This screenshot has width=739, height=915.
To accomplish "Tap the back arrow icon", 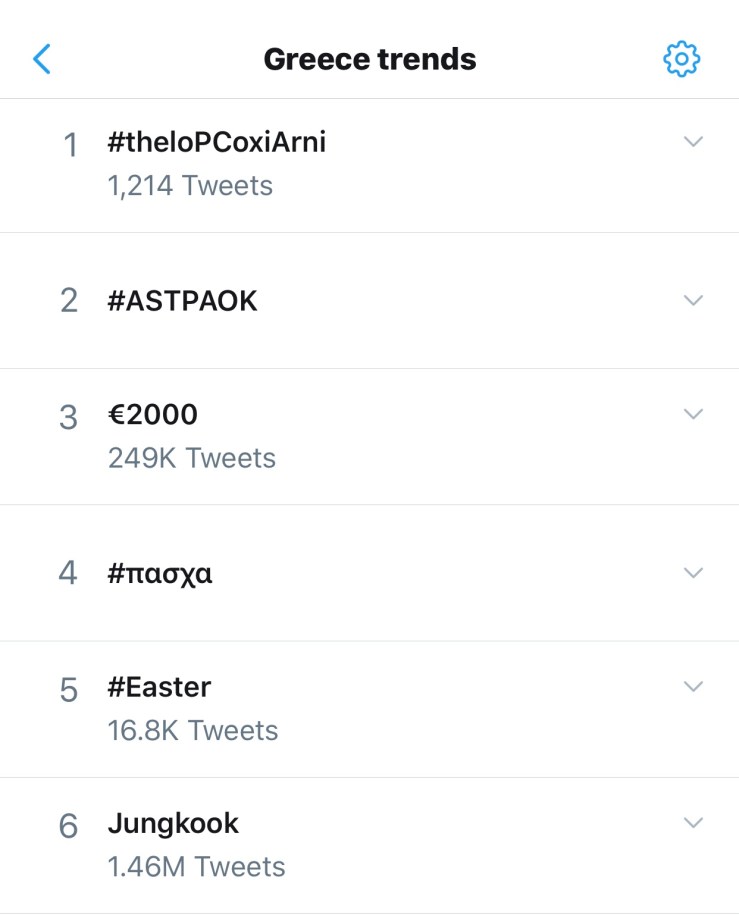I will click(x=42, y=59).
